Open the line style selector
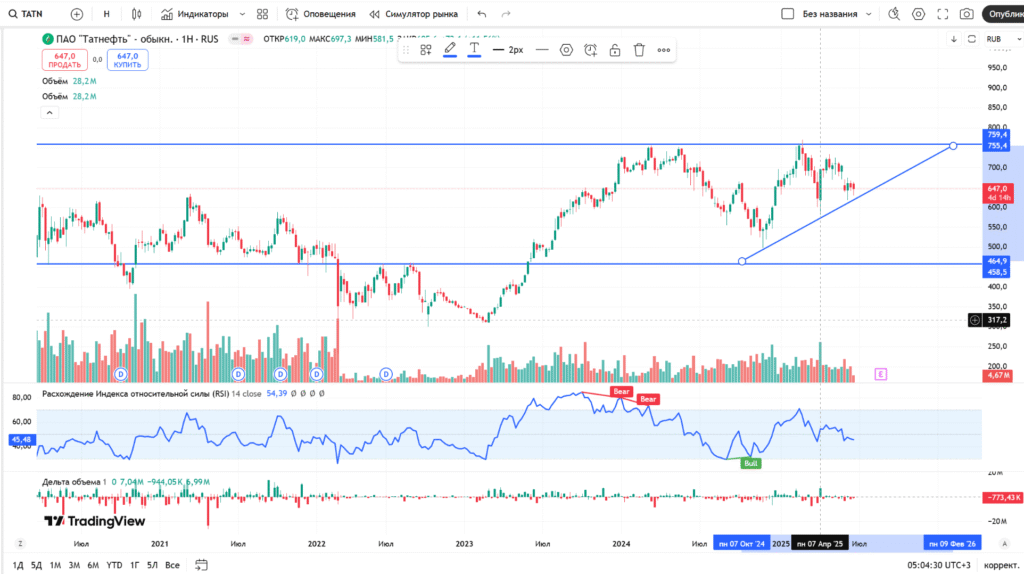Image resolution: width=1024 pixels, height=574 pixels. coord(542,50)
